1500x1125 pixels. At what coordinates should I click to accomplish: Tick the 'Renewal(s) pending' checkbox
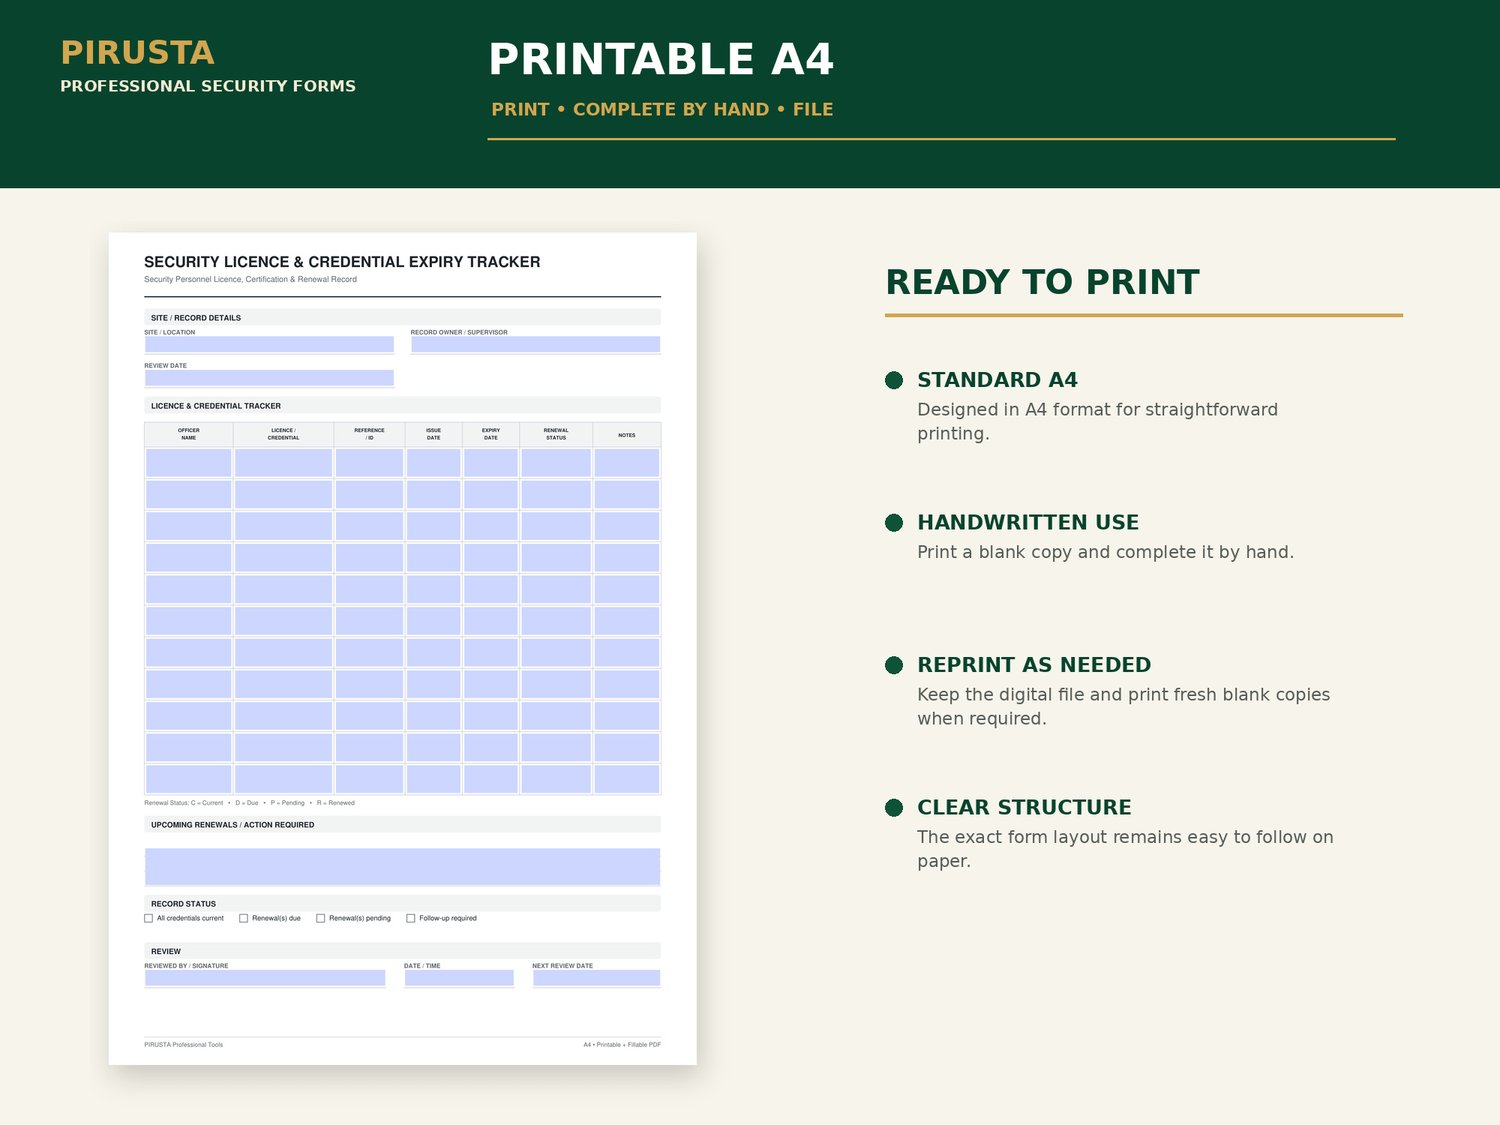[x=321, y=918]
